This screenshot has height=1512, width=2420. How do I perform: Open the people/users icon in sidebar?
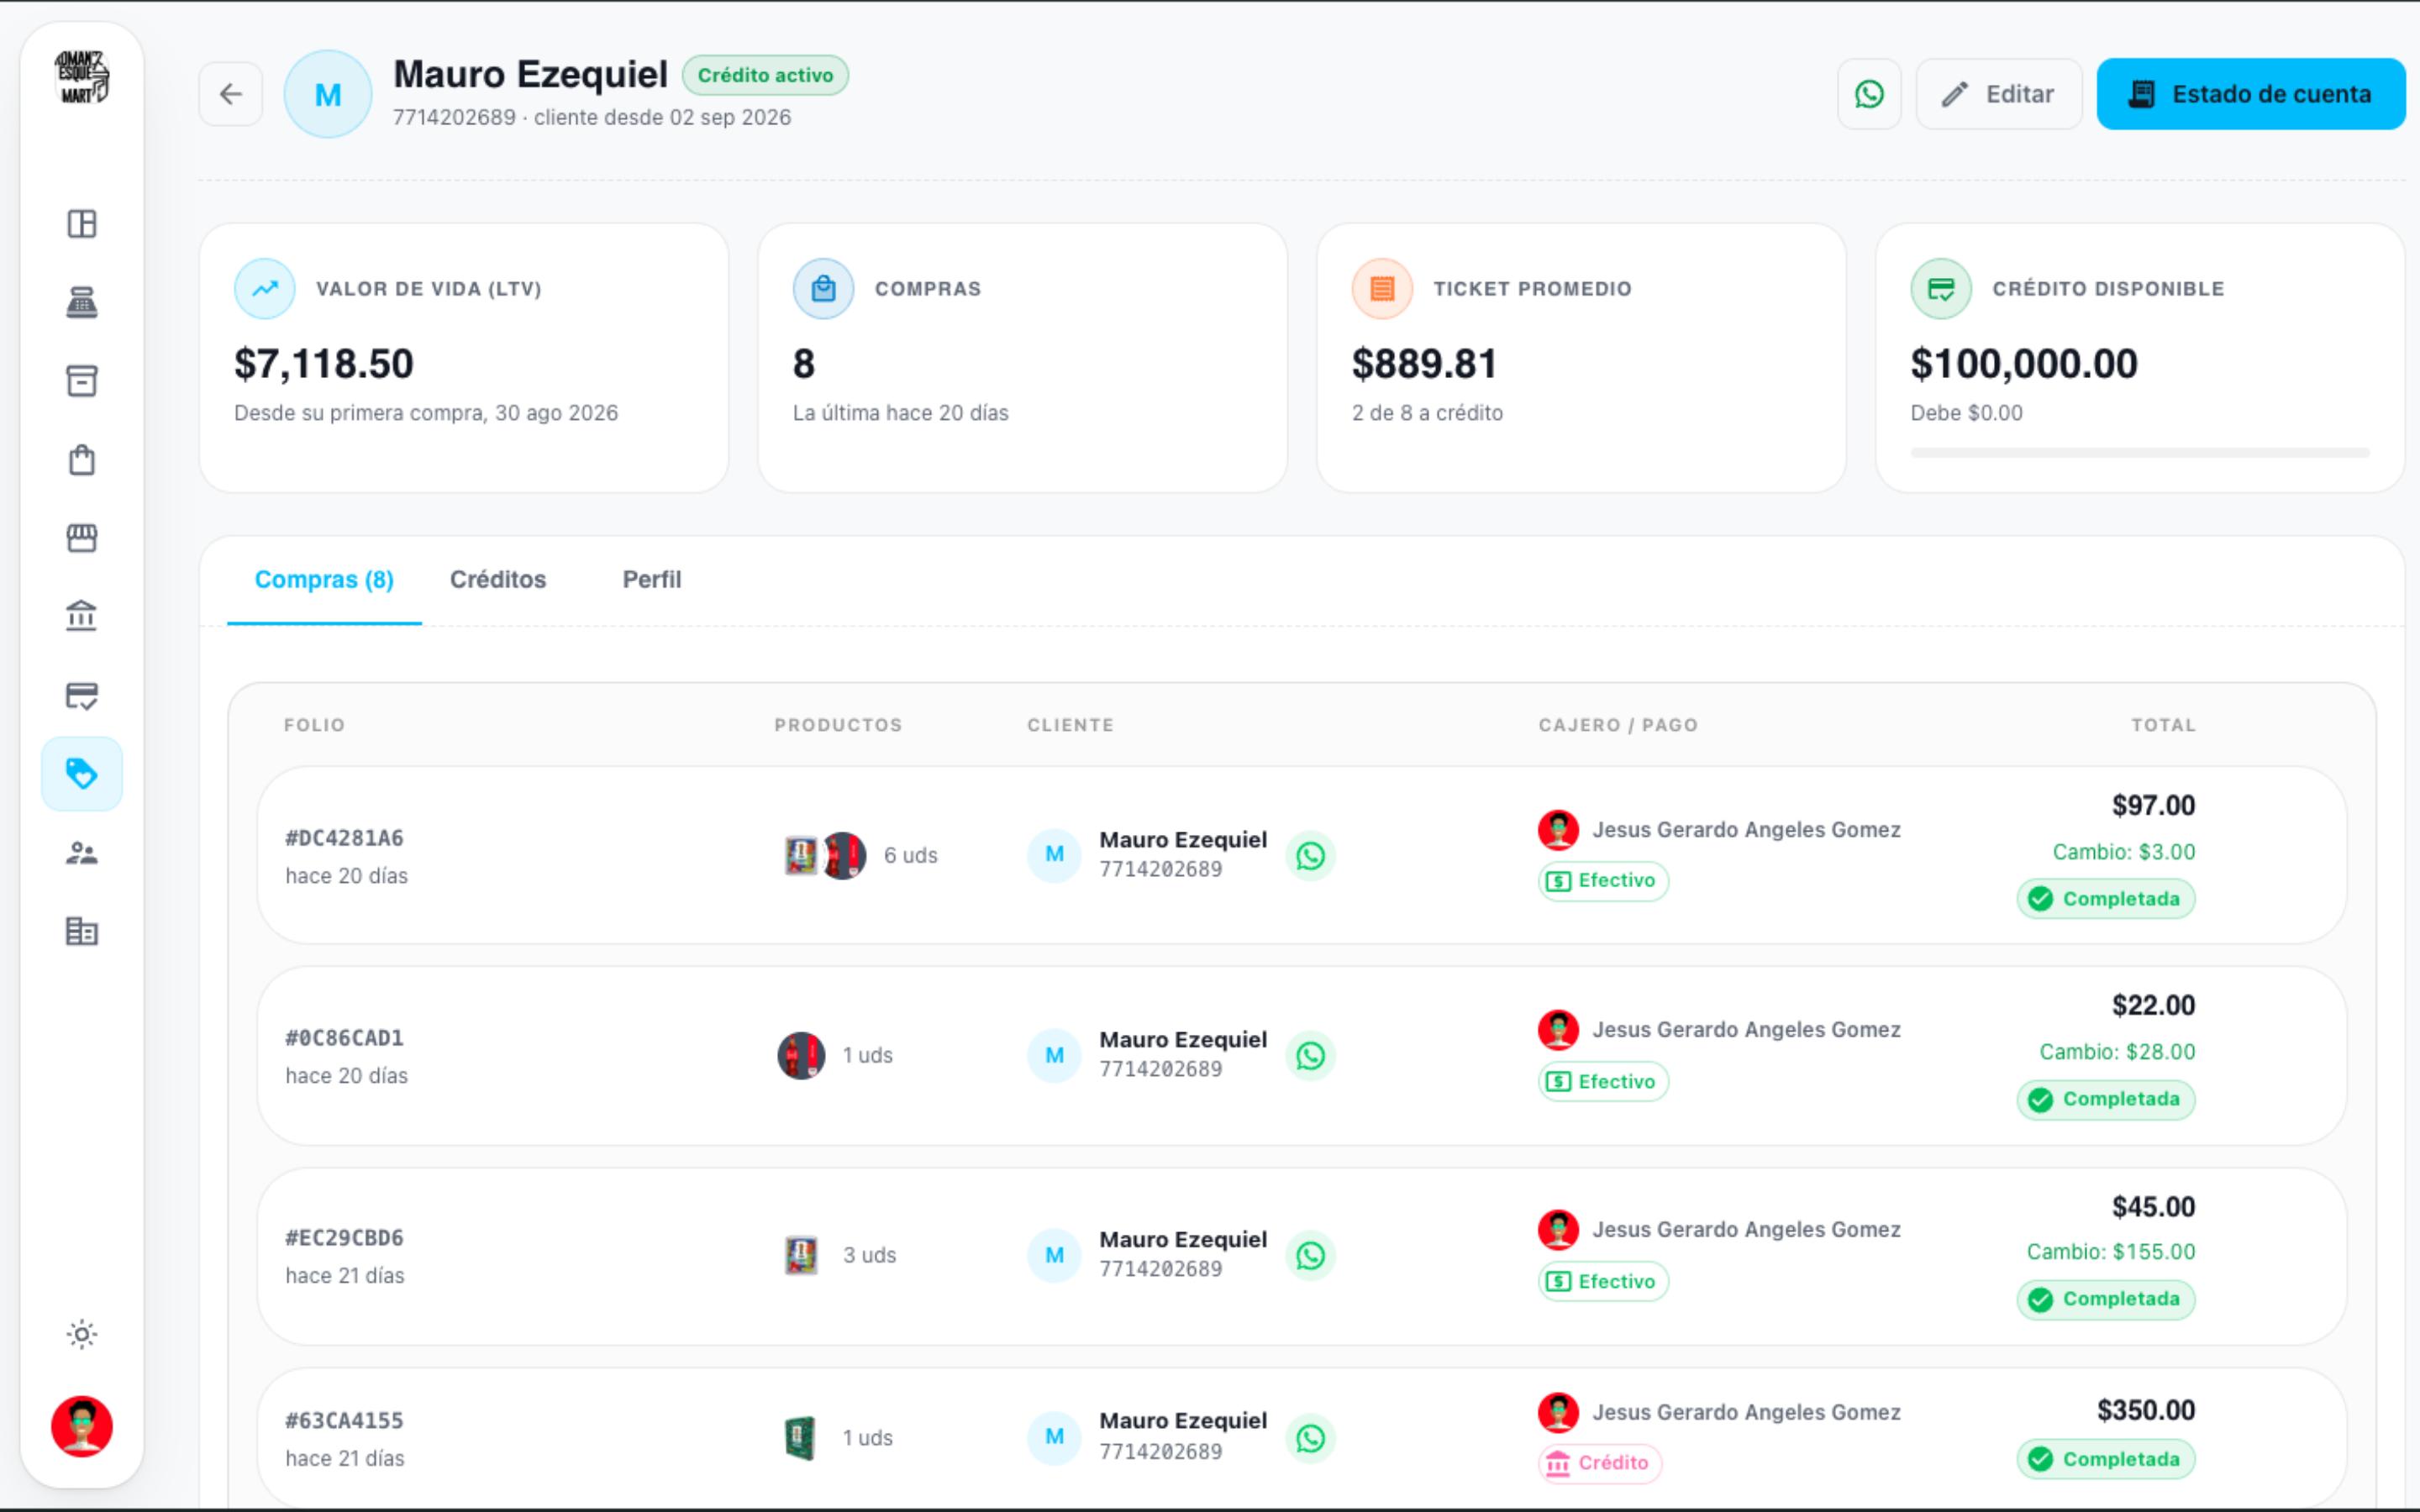tap(82, 853)
